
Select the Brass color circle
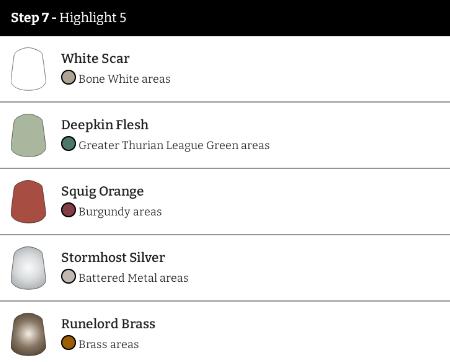68,343
